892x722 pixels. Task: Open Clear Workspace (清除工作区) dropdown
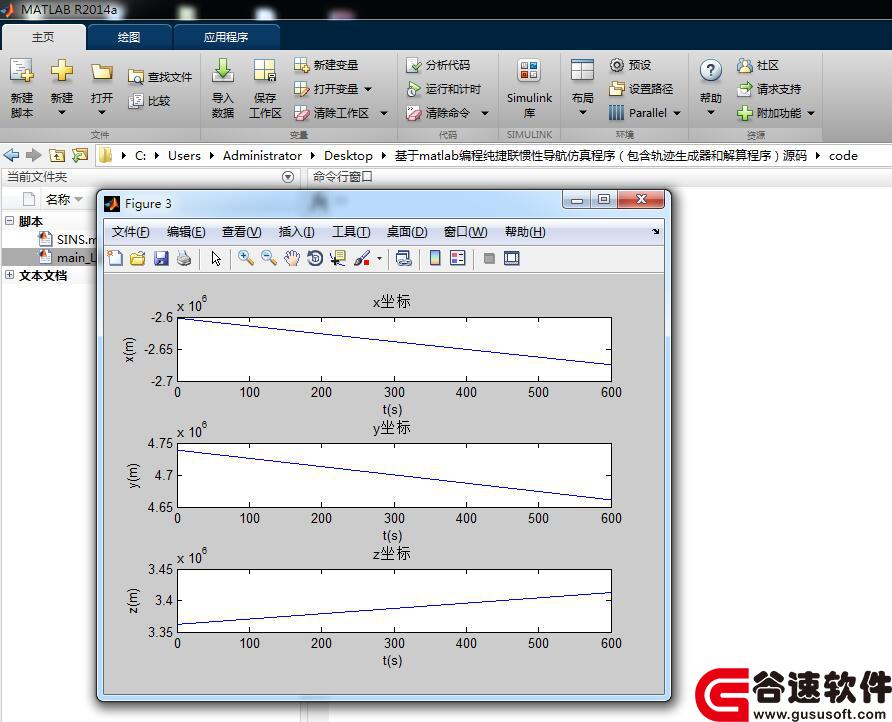(384, 113)
